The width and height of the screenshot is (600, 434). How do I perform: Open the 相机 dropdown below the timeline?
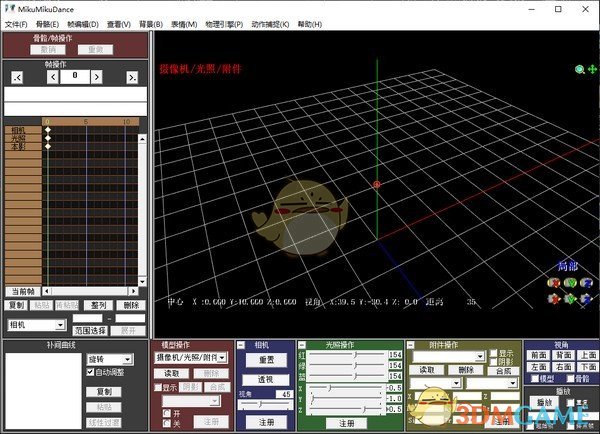tap(60, 325)
